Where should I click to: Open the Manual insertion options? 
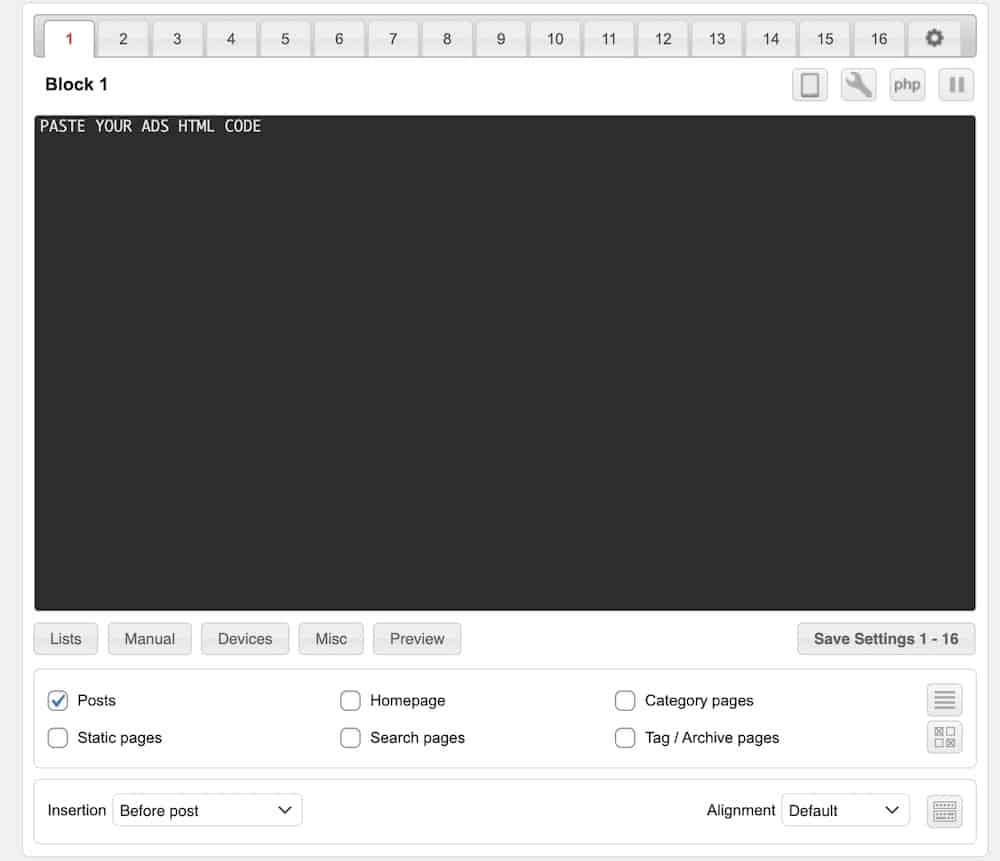tap(150, 638)
